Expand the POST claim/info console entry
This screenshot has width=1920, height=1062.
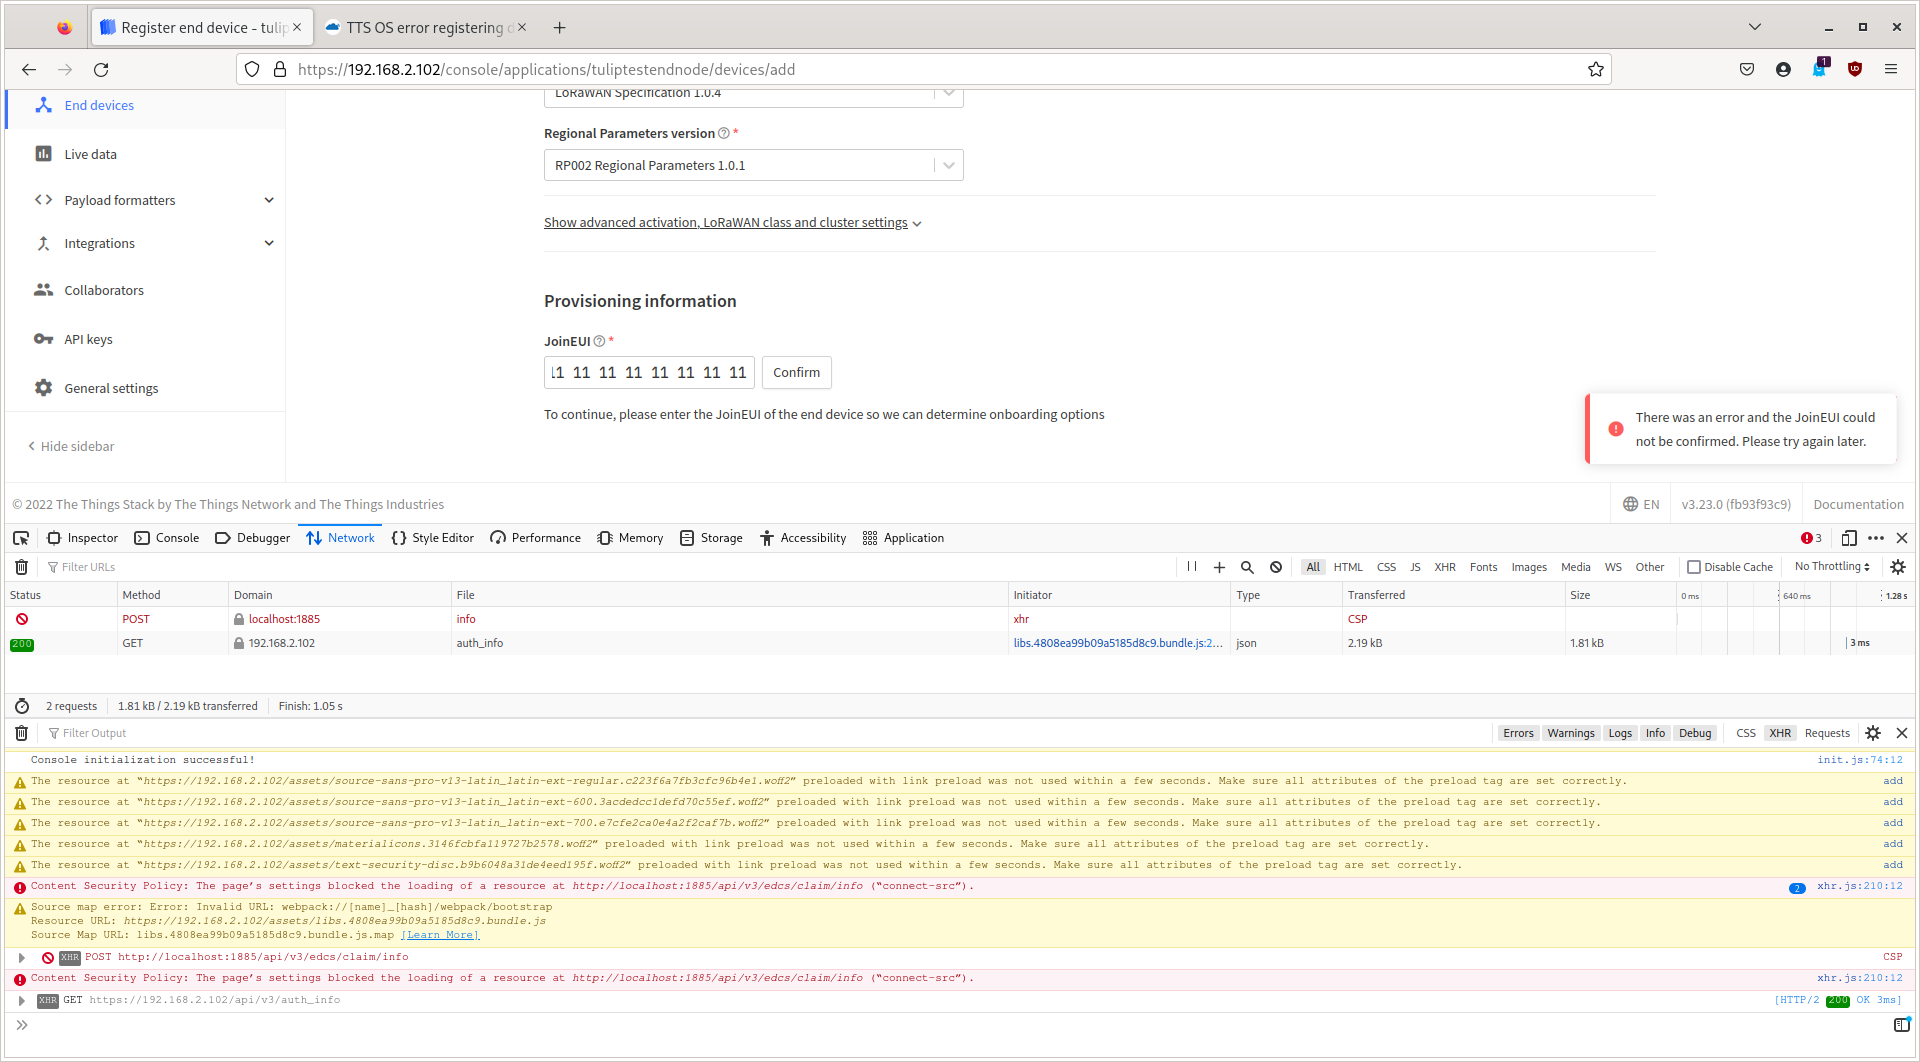point(21,958)
